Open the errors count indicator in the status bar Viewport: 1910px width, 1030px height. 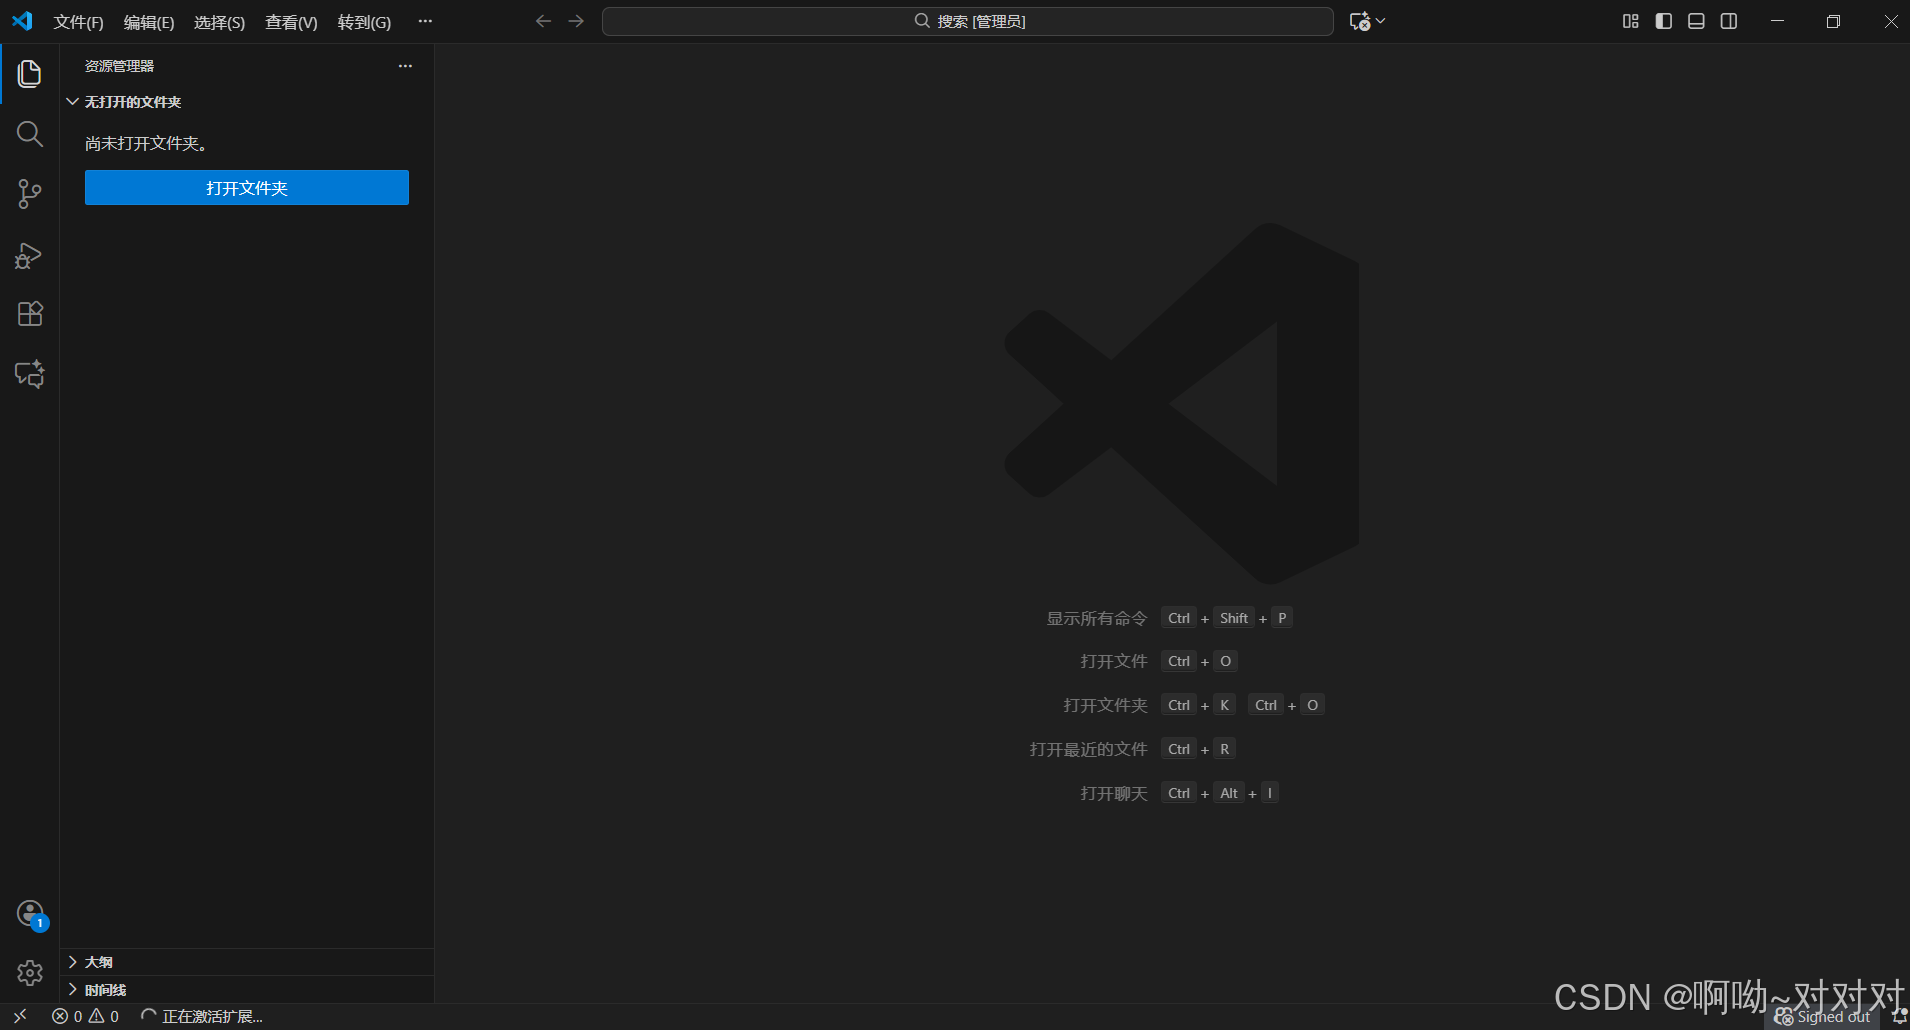point(67,1017)
